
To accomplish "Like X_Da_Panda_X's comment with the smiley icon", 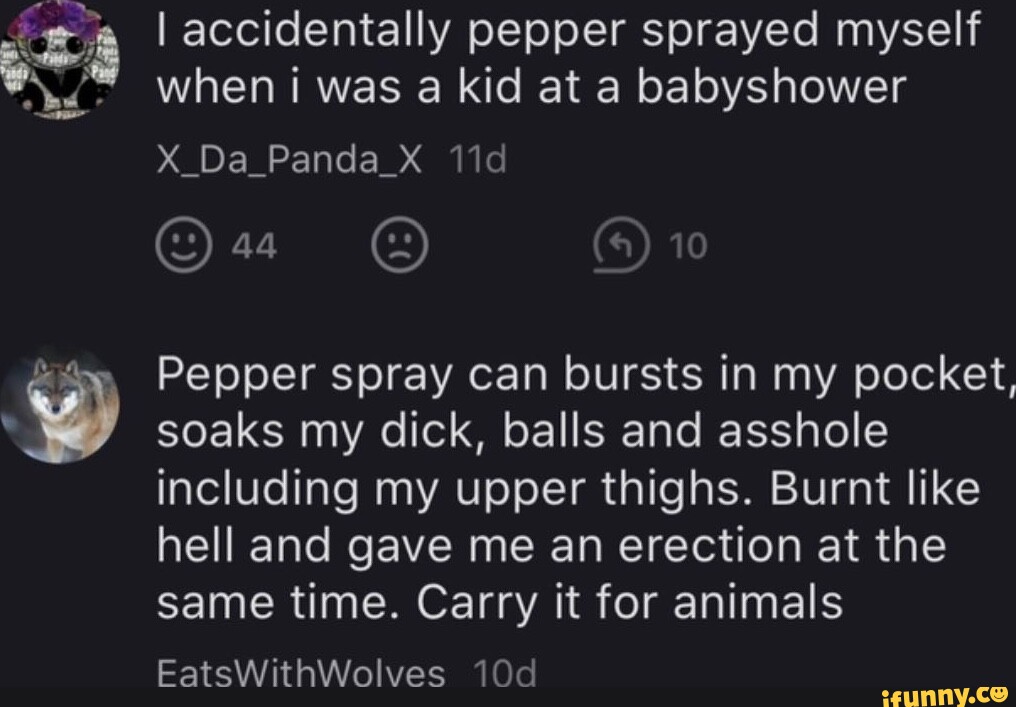I will 180,245.
